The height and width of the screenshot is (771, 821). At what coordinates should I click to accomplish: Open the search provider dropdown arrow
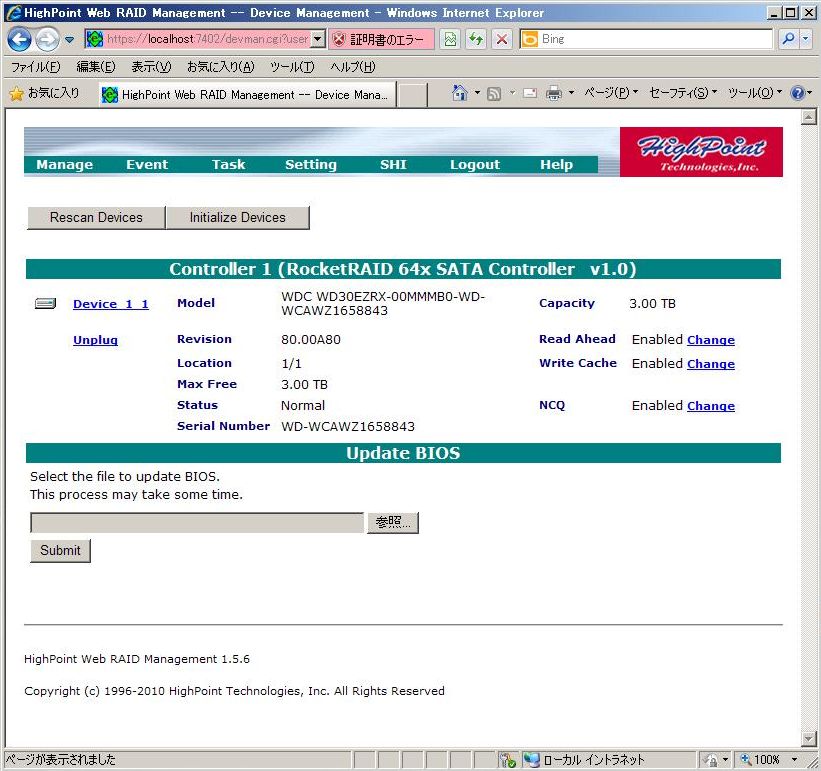pyautogui.click(x=806, y=39)
